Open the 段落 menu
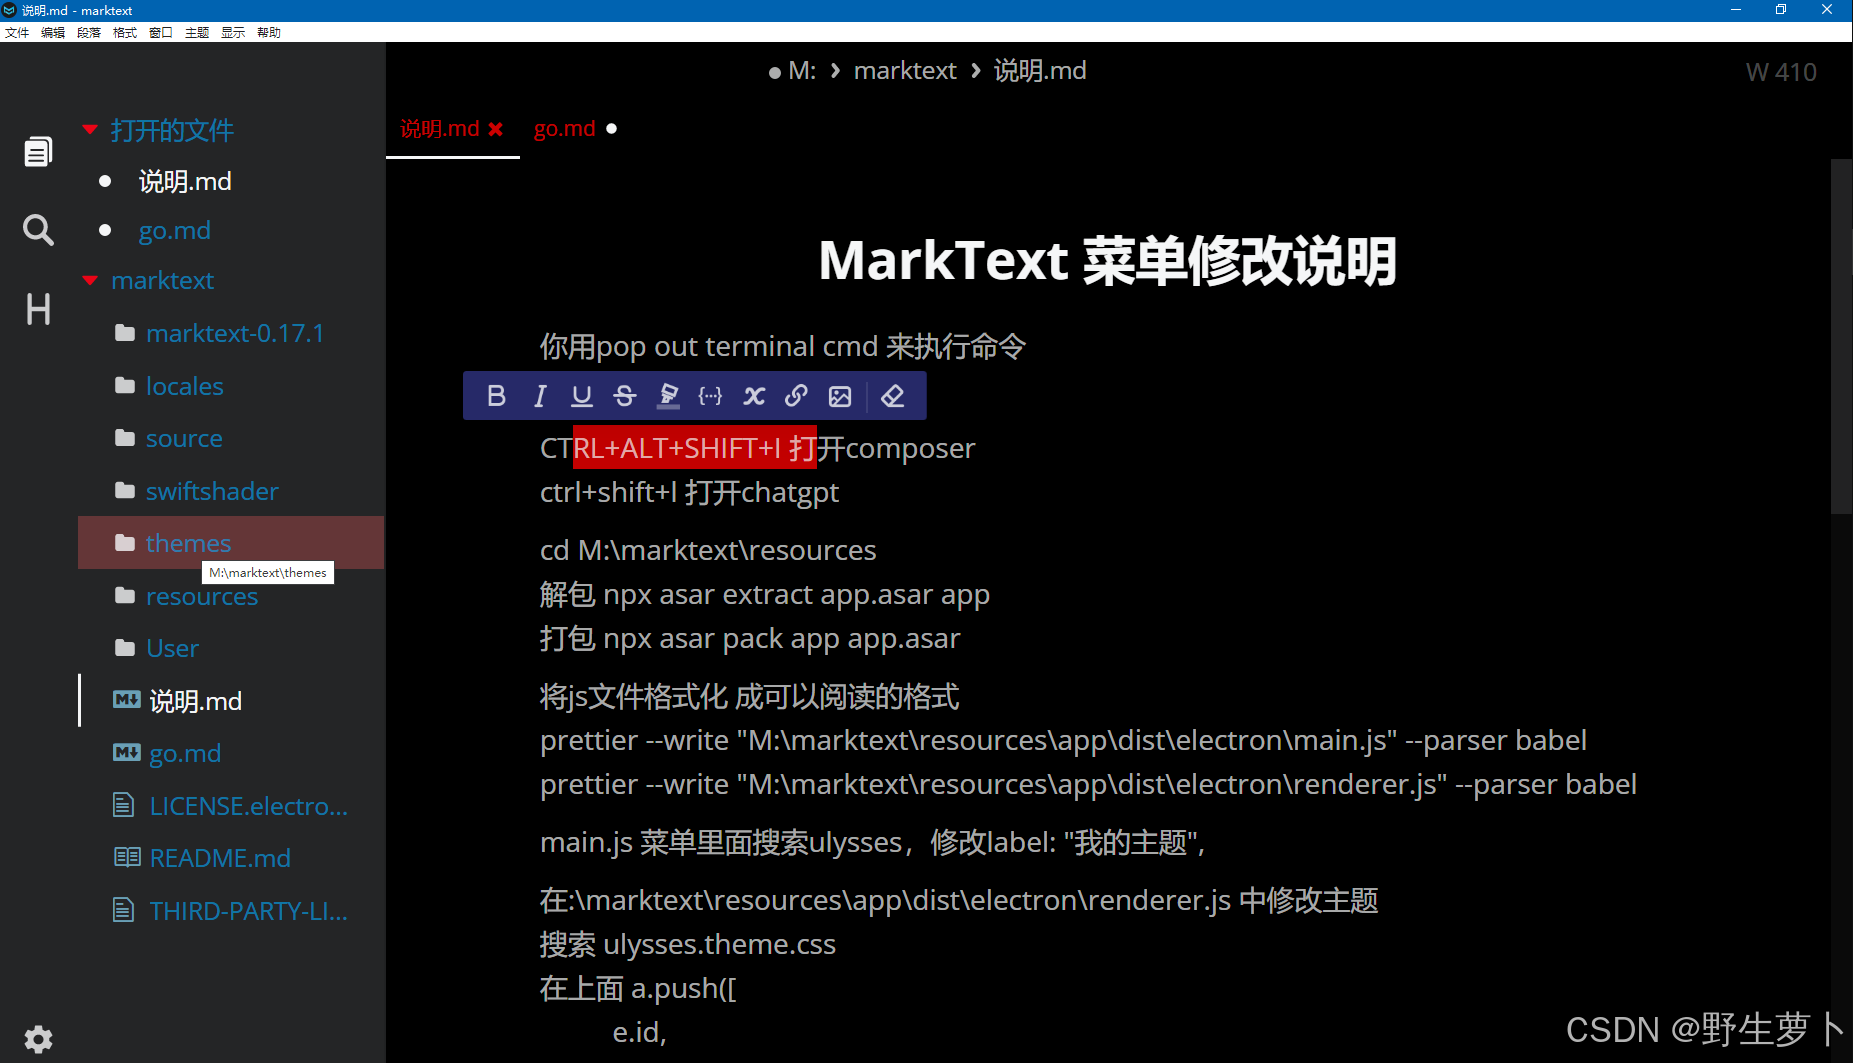This screenshot has width=1853, height=1063. click(88, 31)
